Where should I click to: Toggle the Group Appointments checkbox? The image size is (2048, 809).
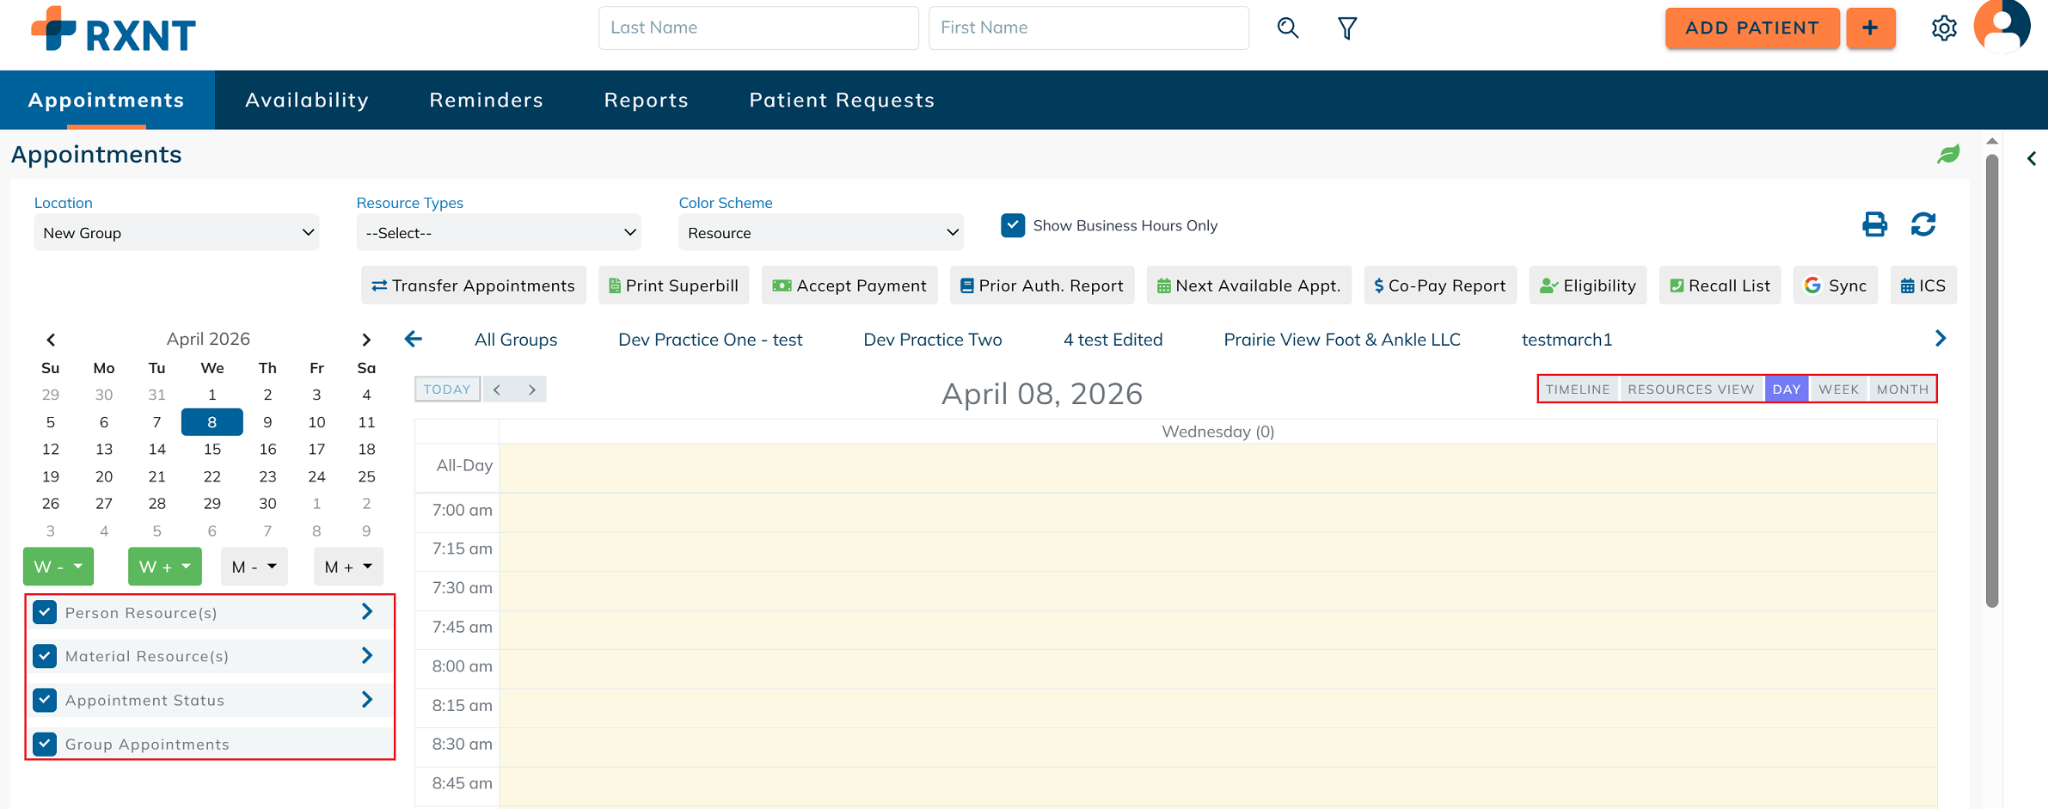point(45,744)
